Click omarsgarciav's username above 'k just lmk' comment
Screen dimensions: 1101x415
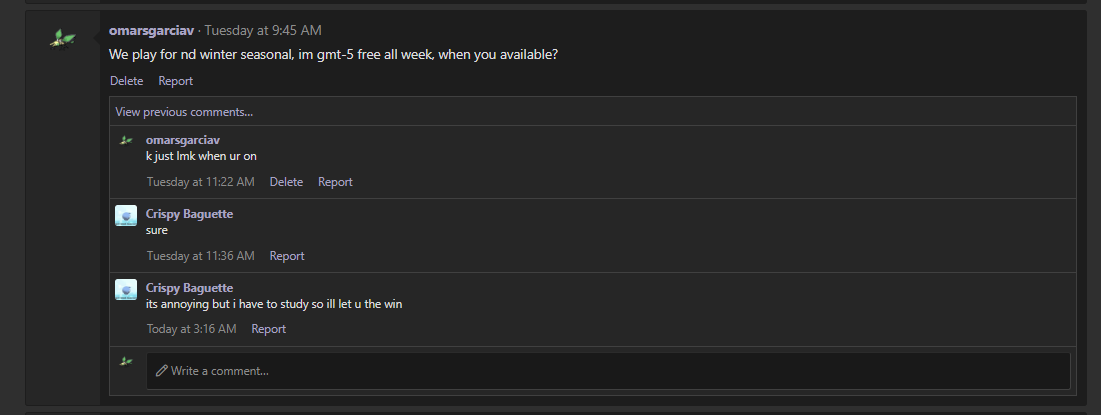tap(183, 140)
